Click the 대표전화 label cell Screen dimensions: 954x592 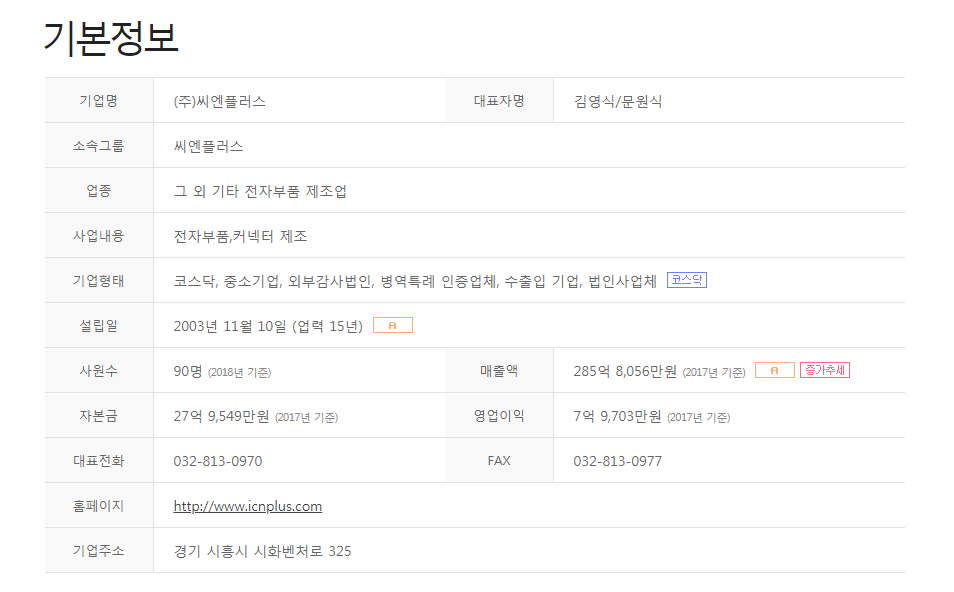99,461
